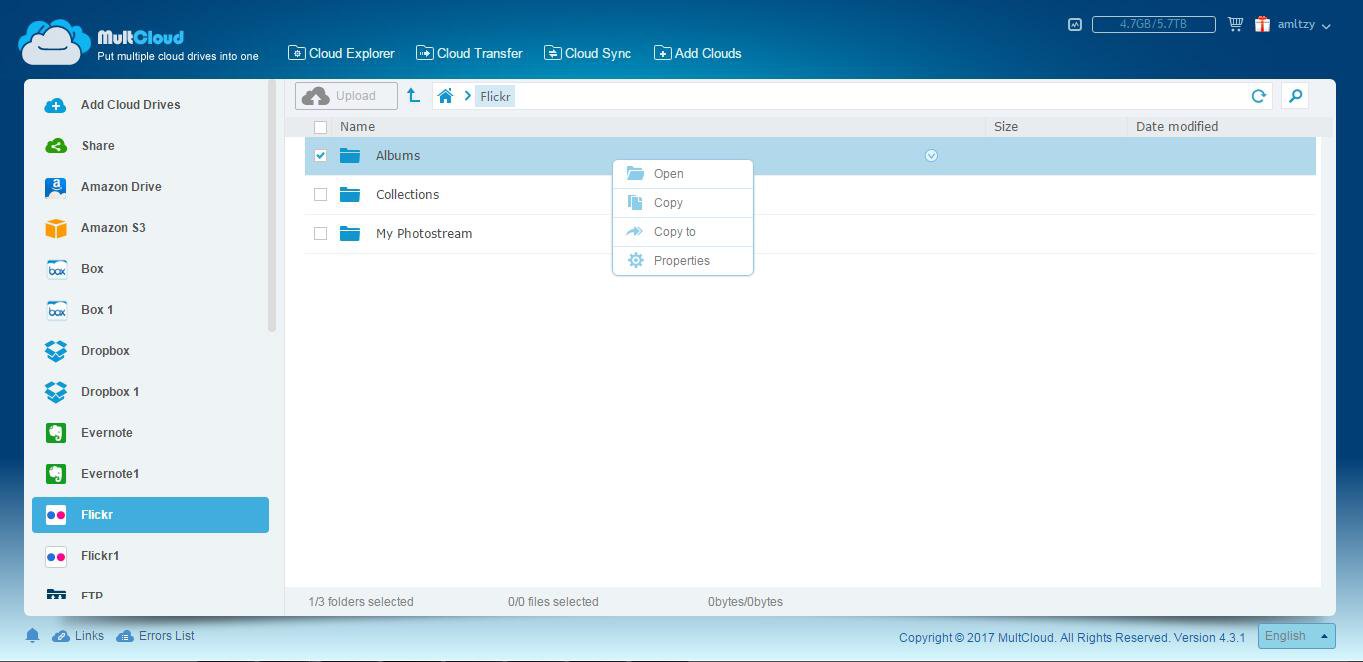Click the refresh icon

1259,96
